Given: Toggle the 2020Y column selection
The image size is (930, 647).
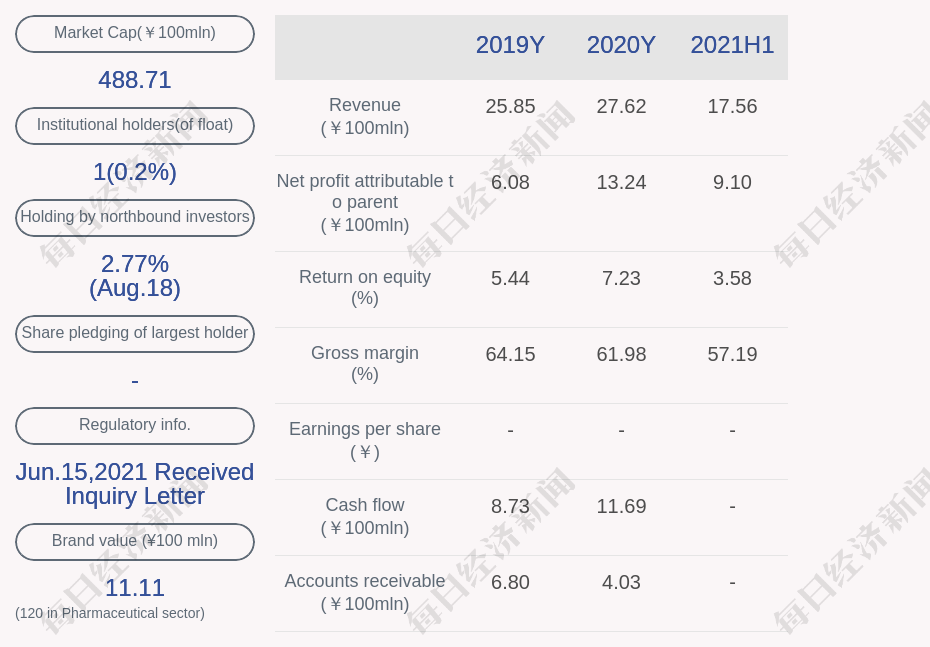Looking at the screenshot, I should point(621,45).
